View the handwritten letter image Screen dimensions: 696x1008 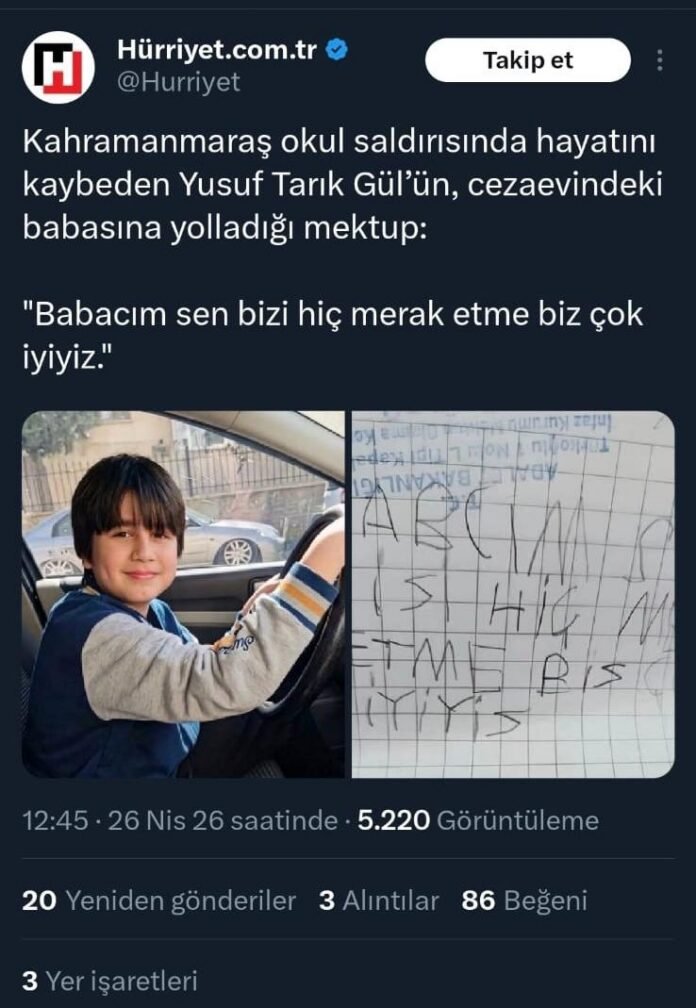click(513, 594)
